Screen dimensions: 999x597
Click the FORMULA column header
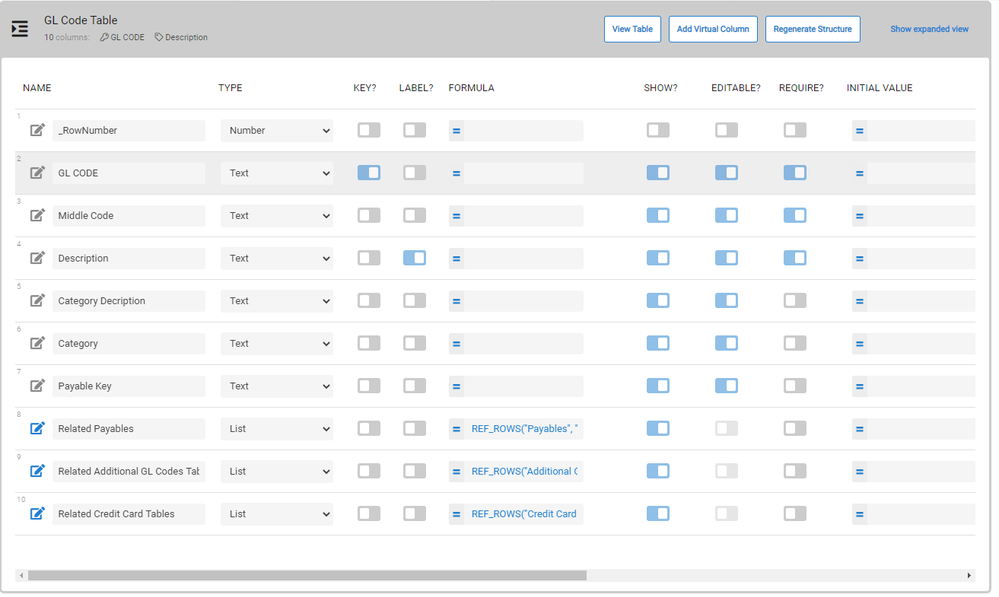pos(471,88)
